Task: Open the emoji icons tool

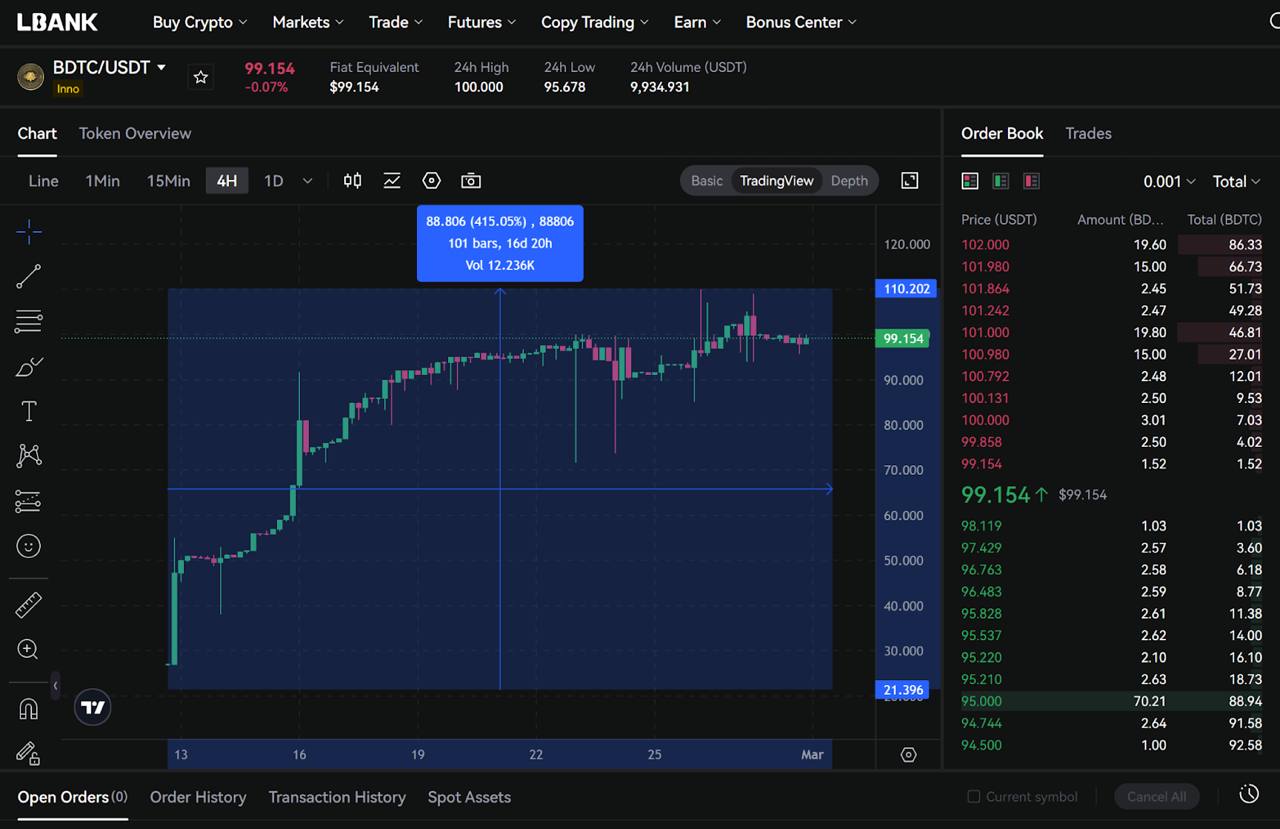Action: (29, 546)
